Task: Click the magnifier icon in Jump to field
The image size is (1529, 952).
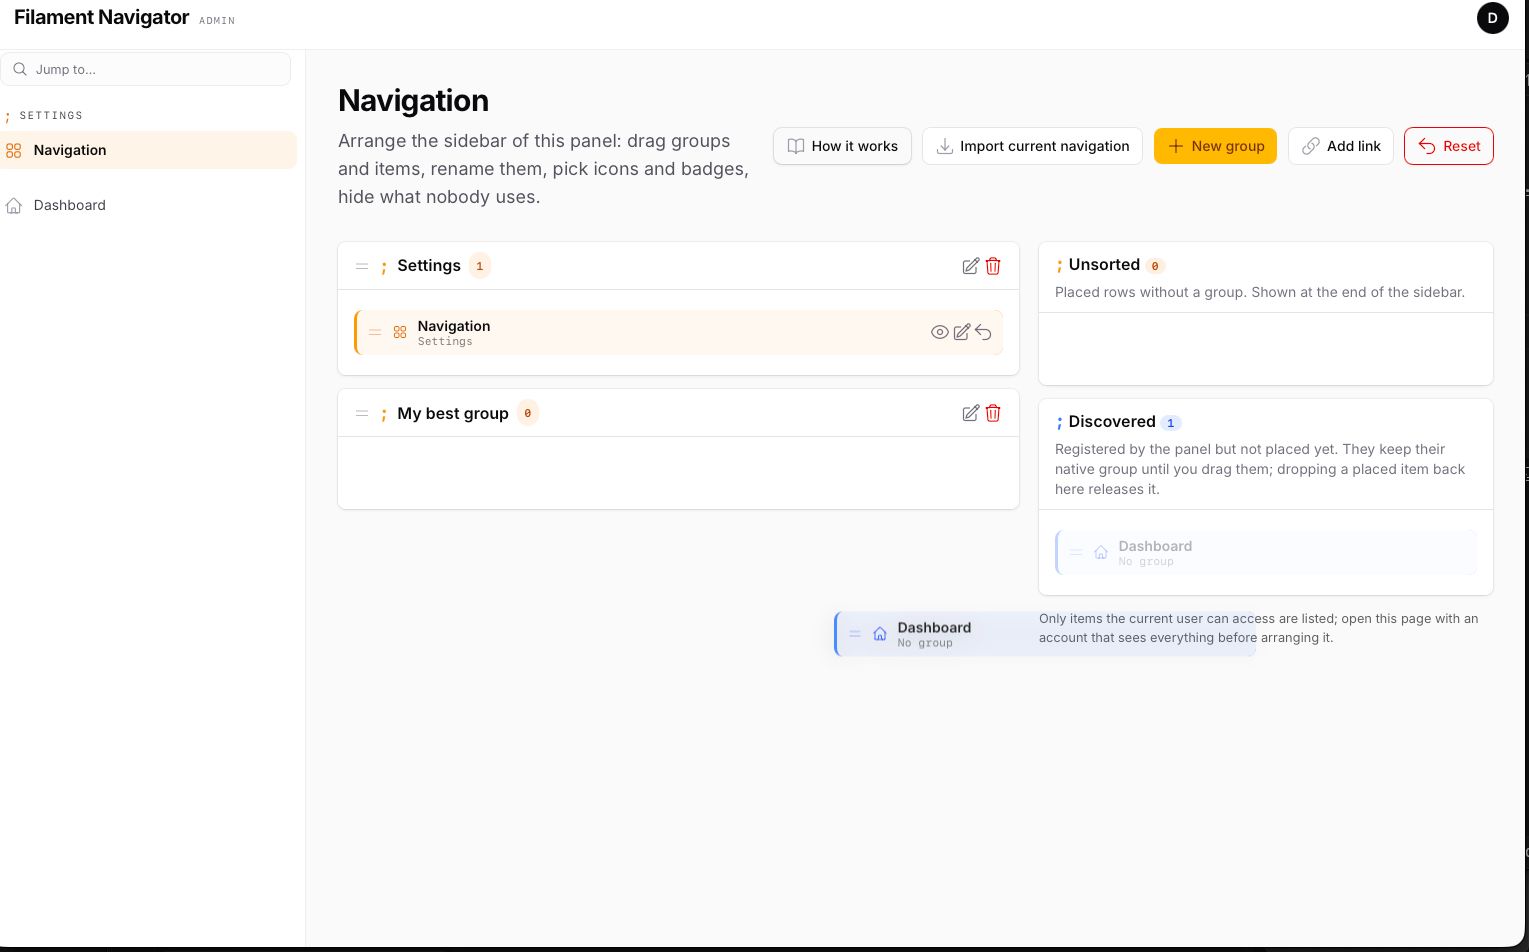Action: (20, 69)
